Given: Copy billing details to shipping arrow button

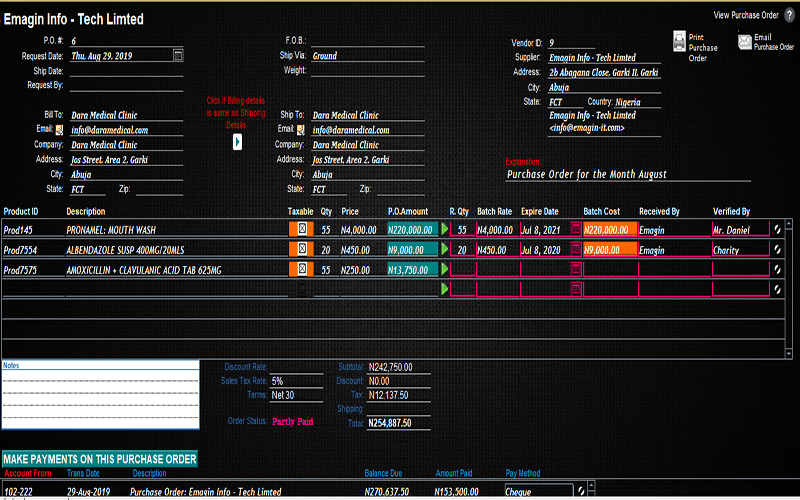Looking at the screenshot, I should coord(237,142).
